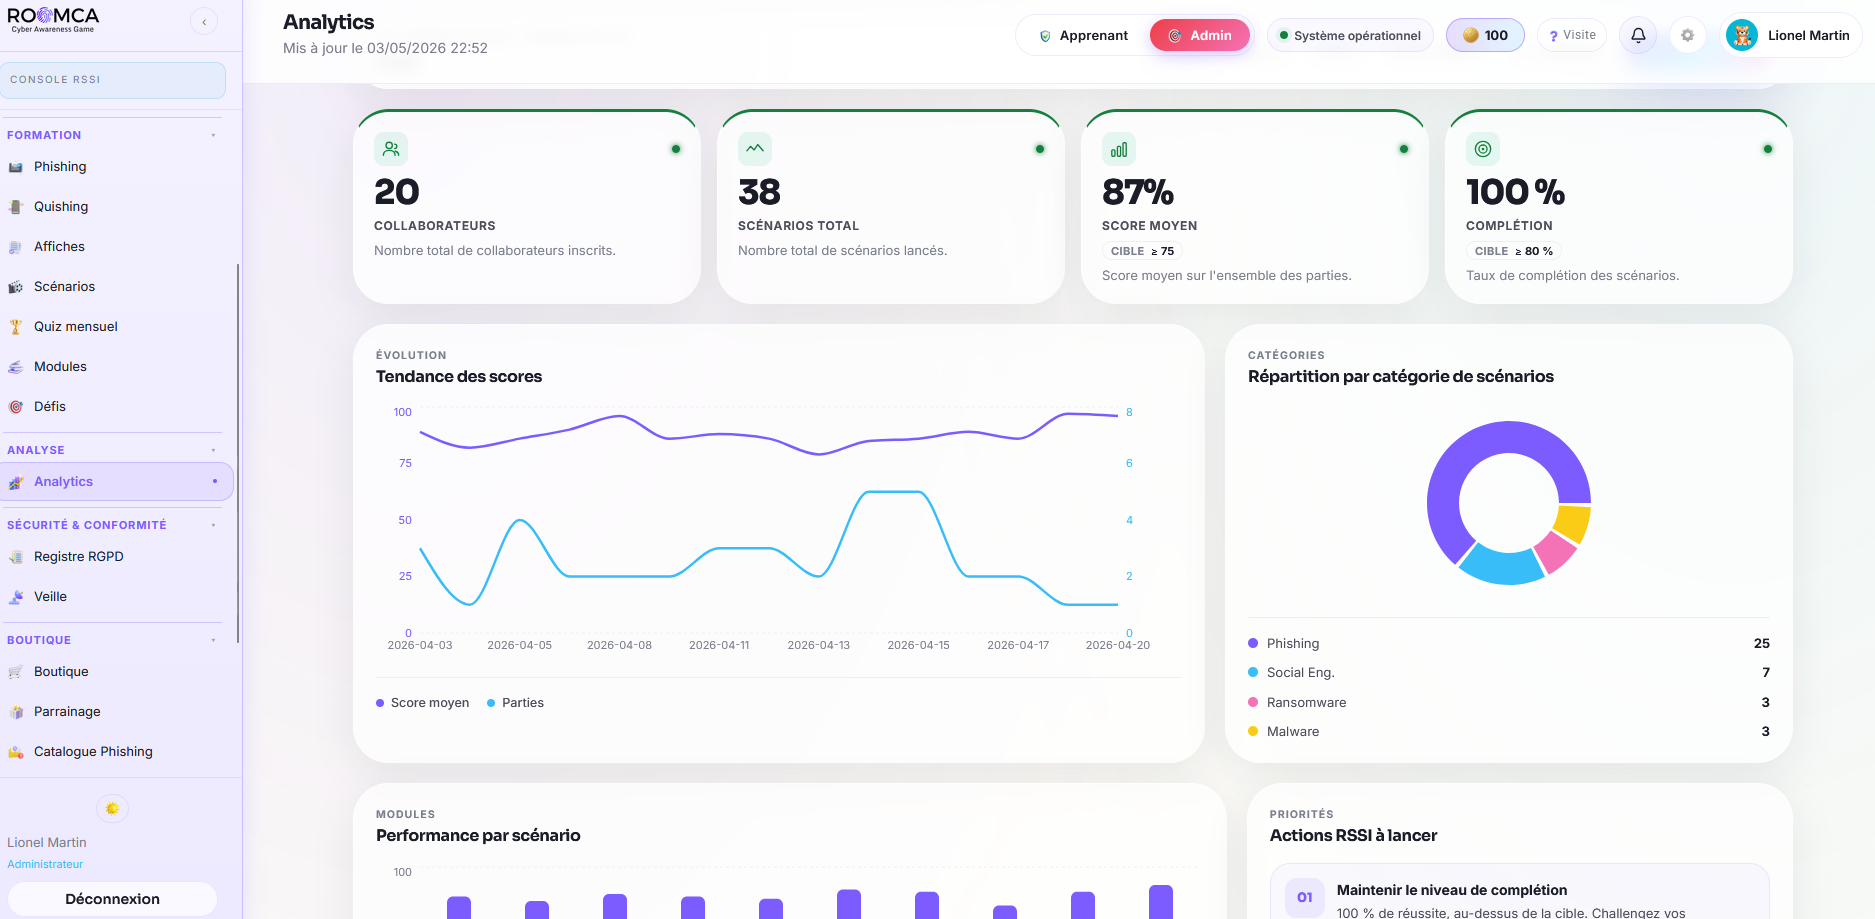Click the ROOMCA logo
This screenshot has width=1875, height=919.
point(53,20)
